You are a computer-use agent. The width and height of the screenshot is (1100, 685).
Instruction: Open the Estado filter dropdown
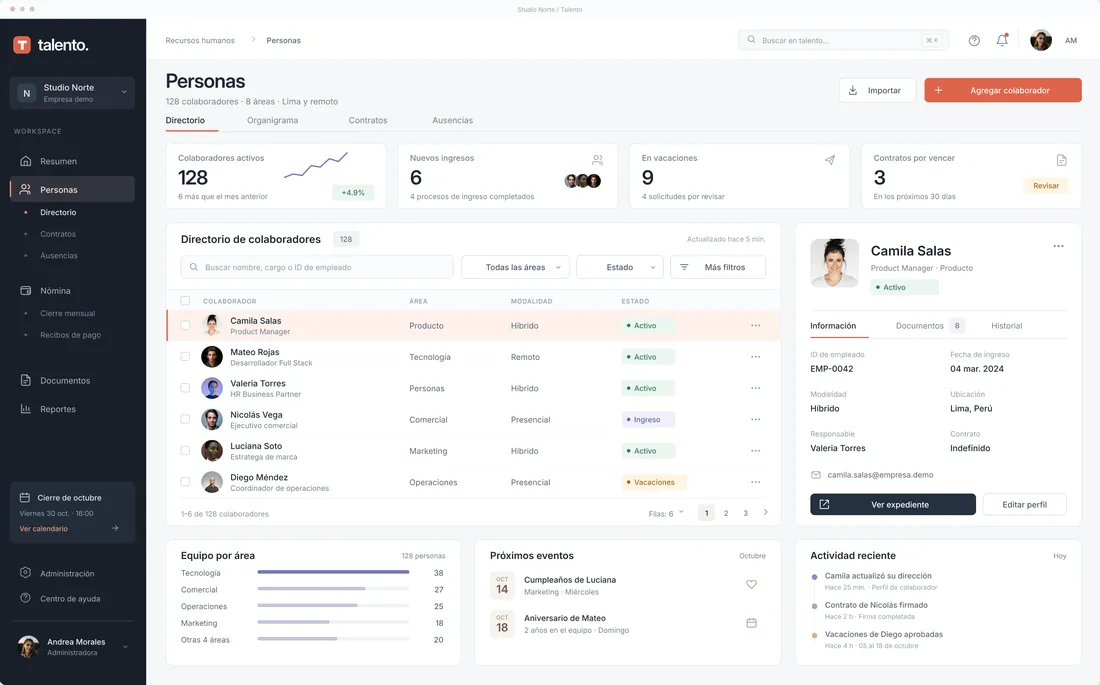click(x=620, y=267)
